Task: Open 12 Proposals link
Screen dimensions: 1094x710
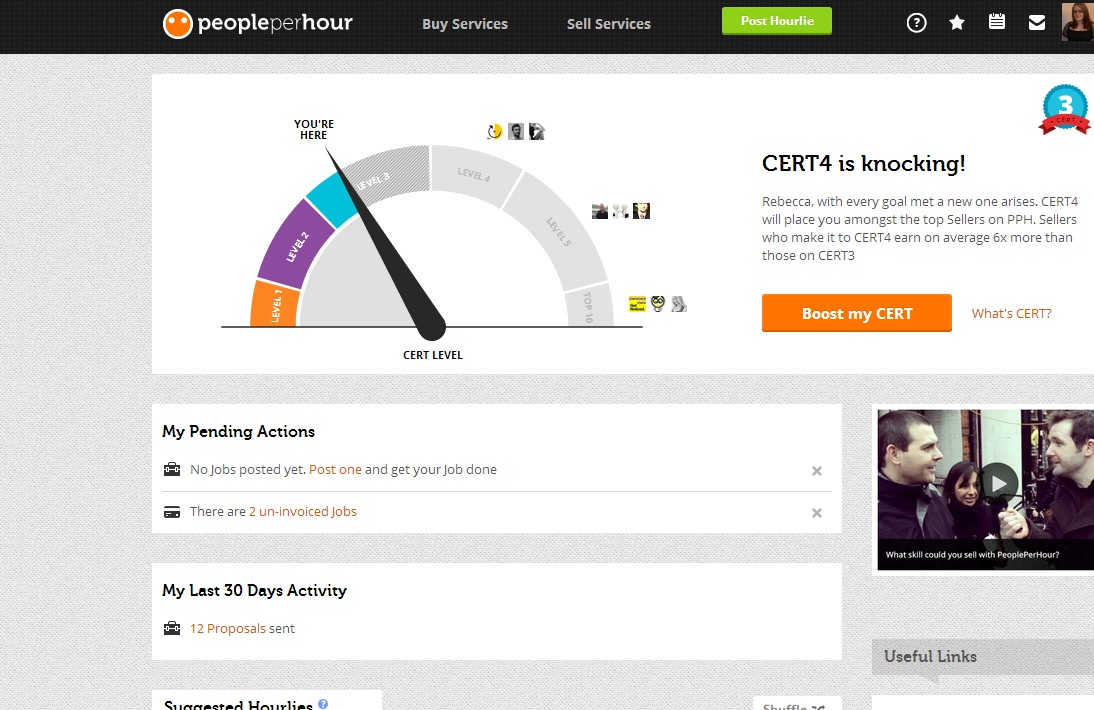Action: pos(227,628)
